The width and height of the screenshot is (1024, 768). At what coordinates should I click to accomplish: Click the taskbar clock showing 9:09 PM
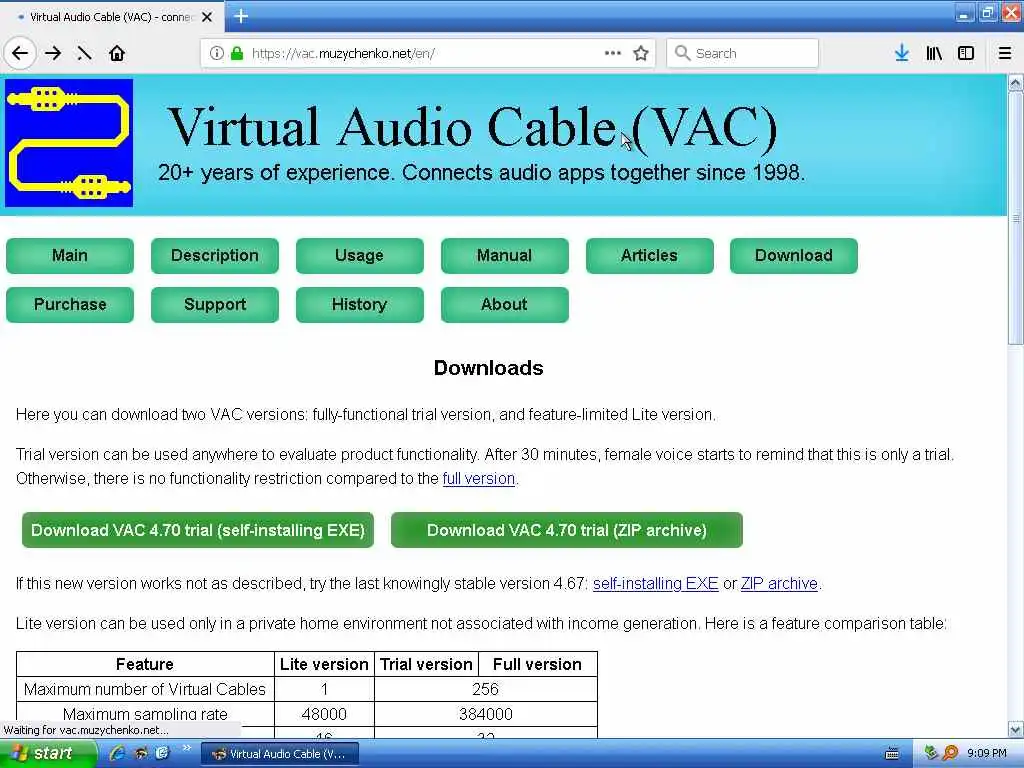click(987, 754)
